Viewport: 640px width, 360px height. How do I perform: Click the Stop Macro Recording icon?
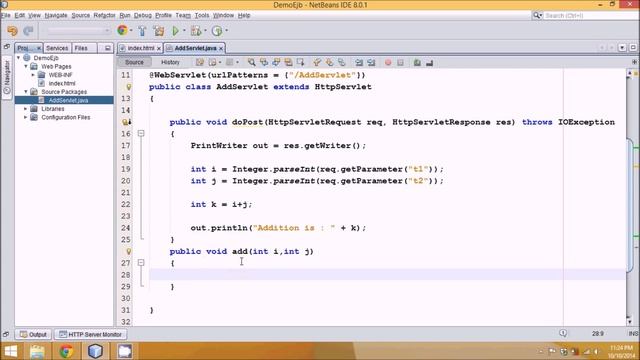(400, 62)
